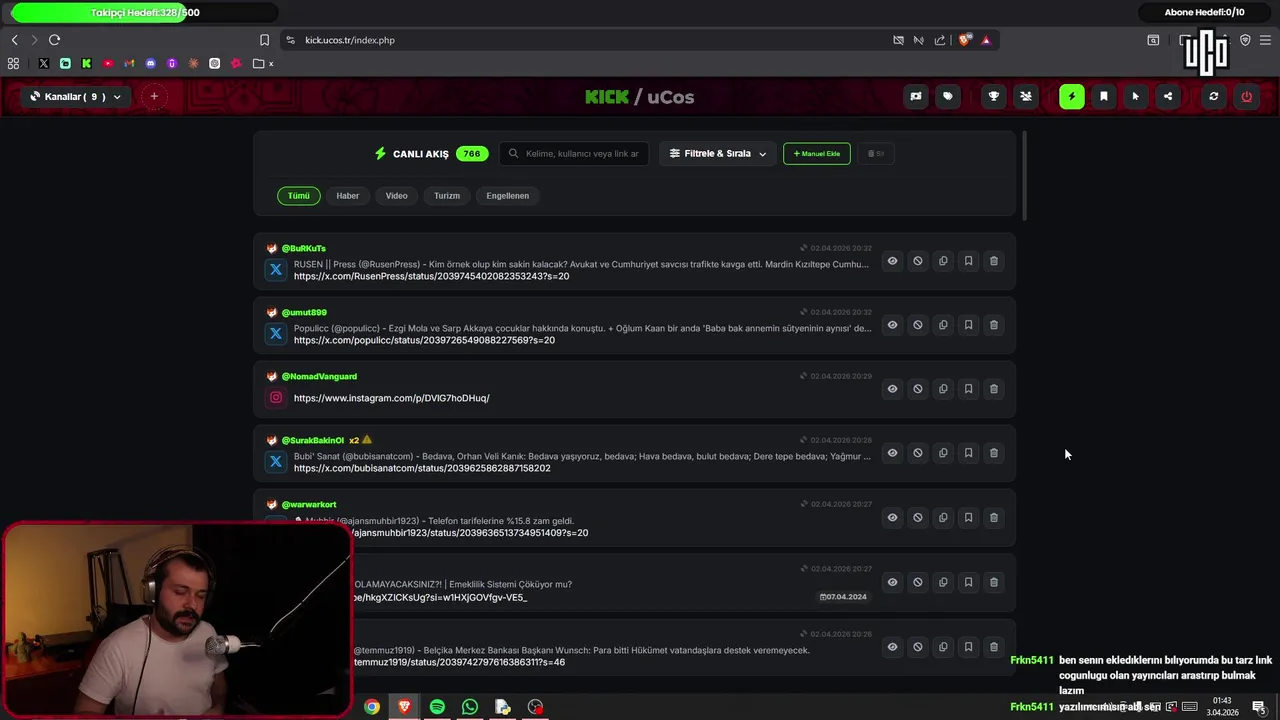The image size is (1280, 720).
Task: Block the @BuRKuTs entry with ban icon
Action: [x=918, y=261]
